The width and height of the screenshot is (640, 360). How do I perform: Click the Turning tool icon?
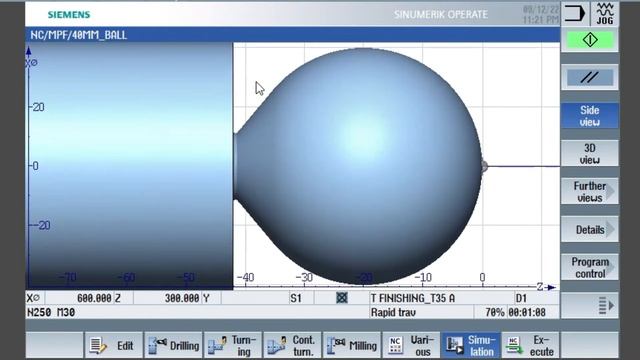coord(217,345)
